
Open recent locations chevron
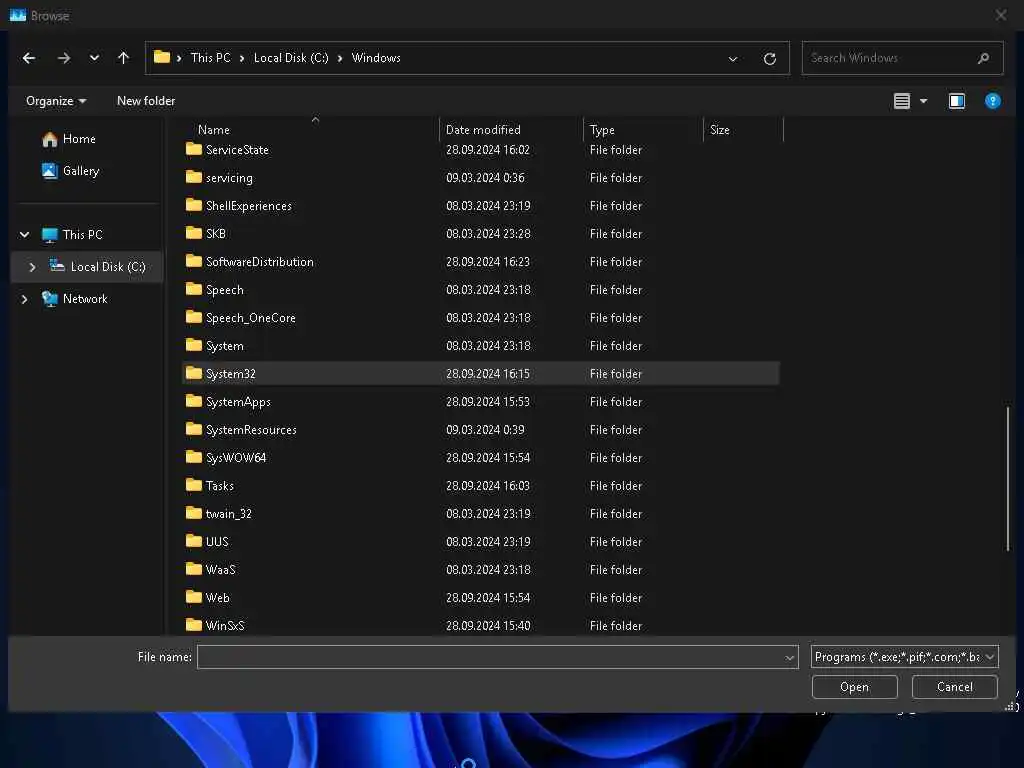[94, 58]
